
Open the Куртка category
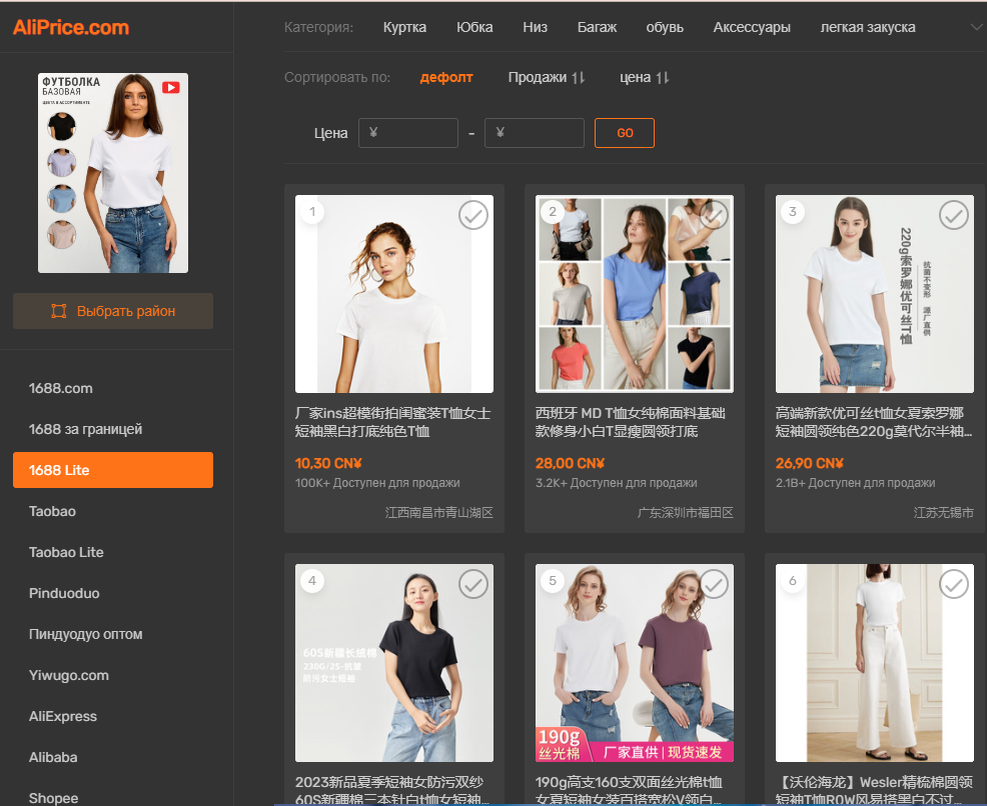pyautogui.click(x=405, y=27)
